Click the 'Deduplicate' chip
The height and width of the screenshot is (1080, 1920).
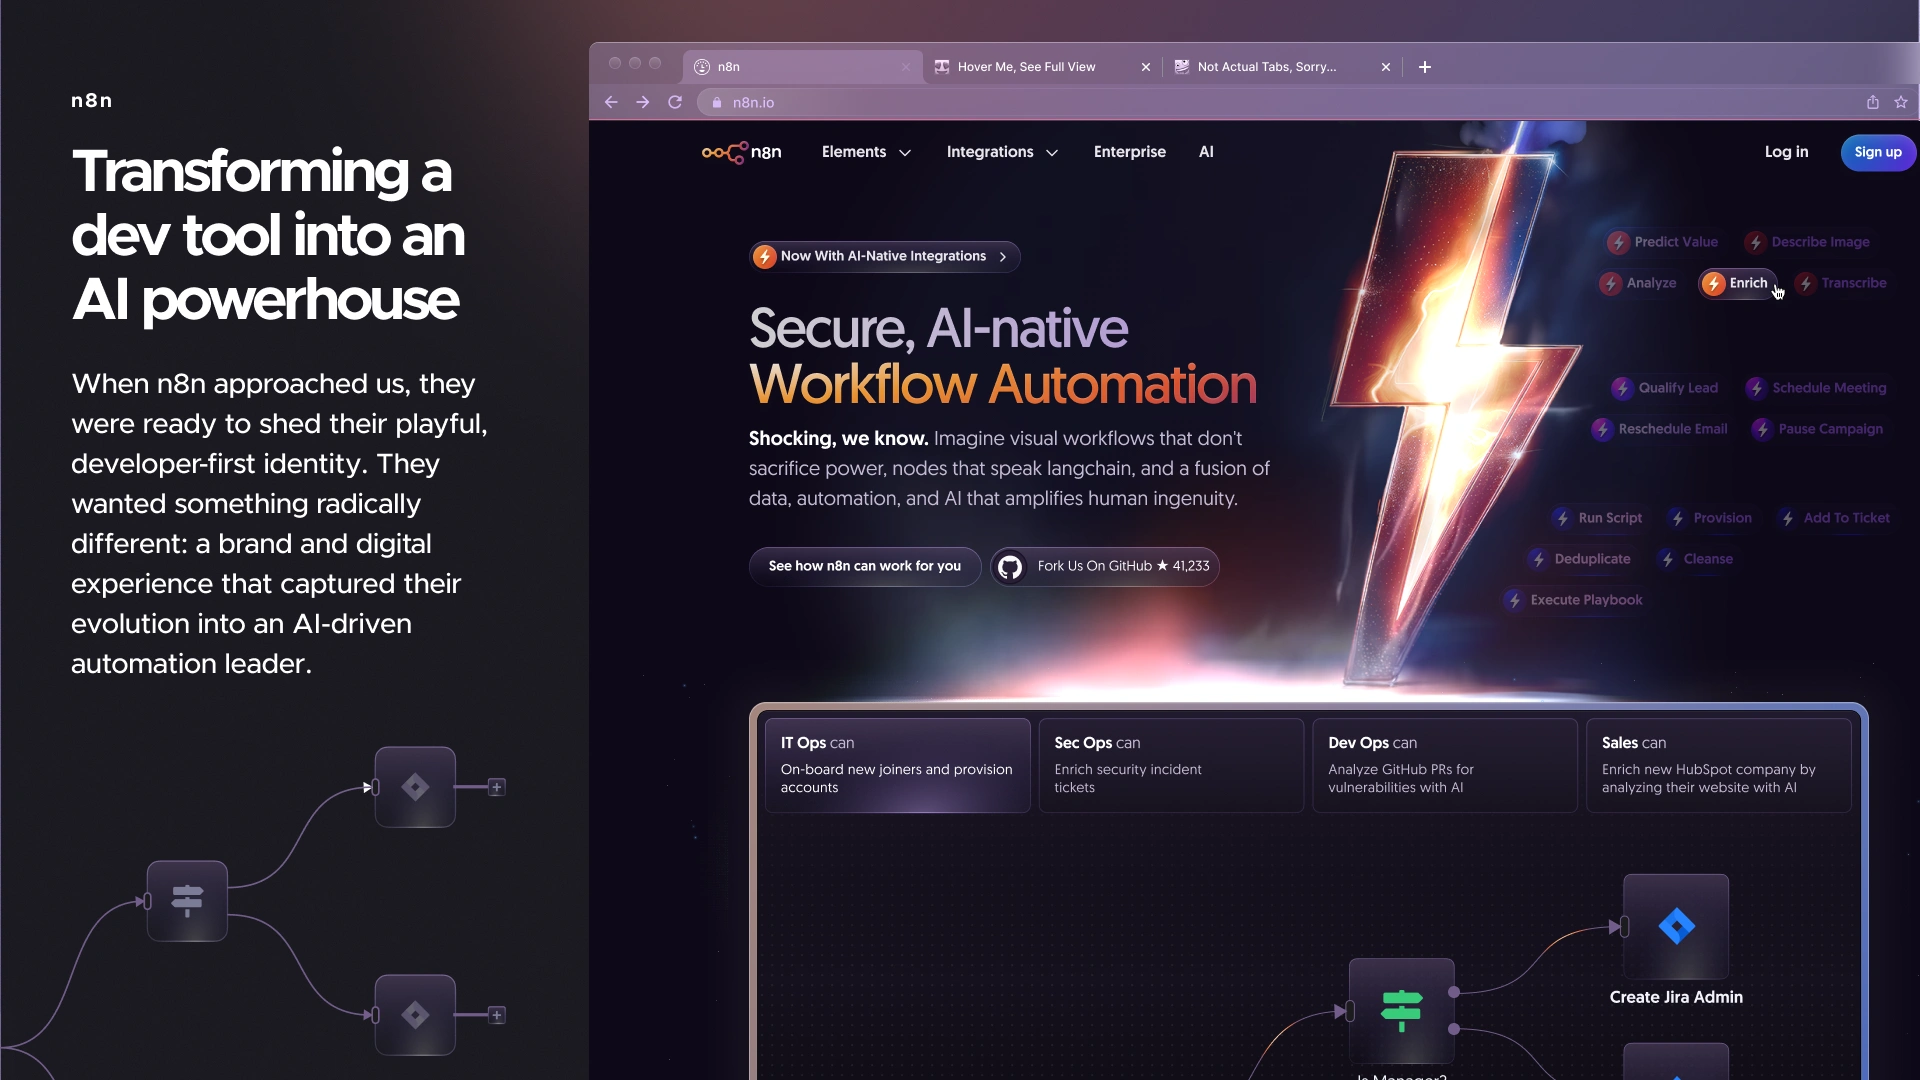coord(1580,559)
